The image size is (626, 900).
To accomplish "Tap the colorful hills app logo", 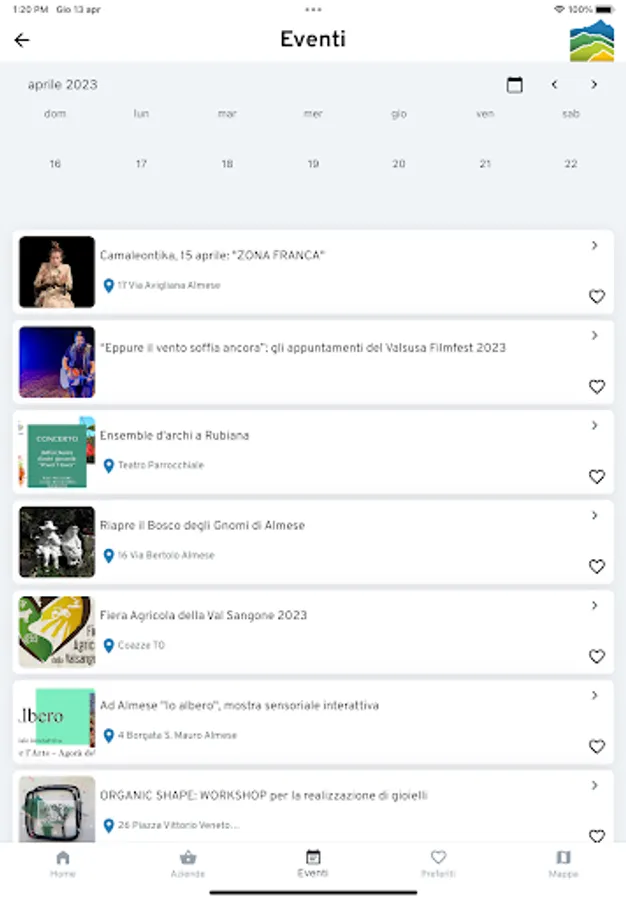I will (x=592, y=41).
